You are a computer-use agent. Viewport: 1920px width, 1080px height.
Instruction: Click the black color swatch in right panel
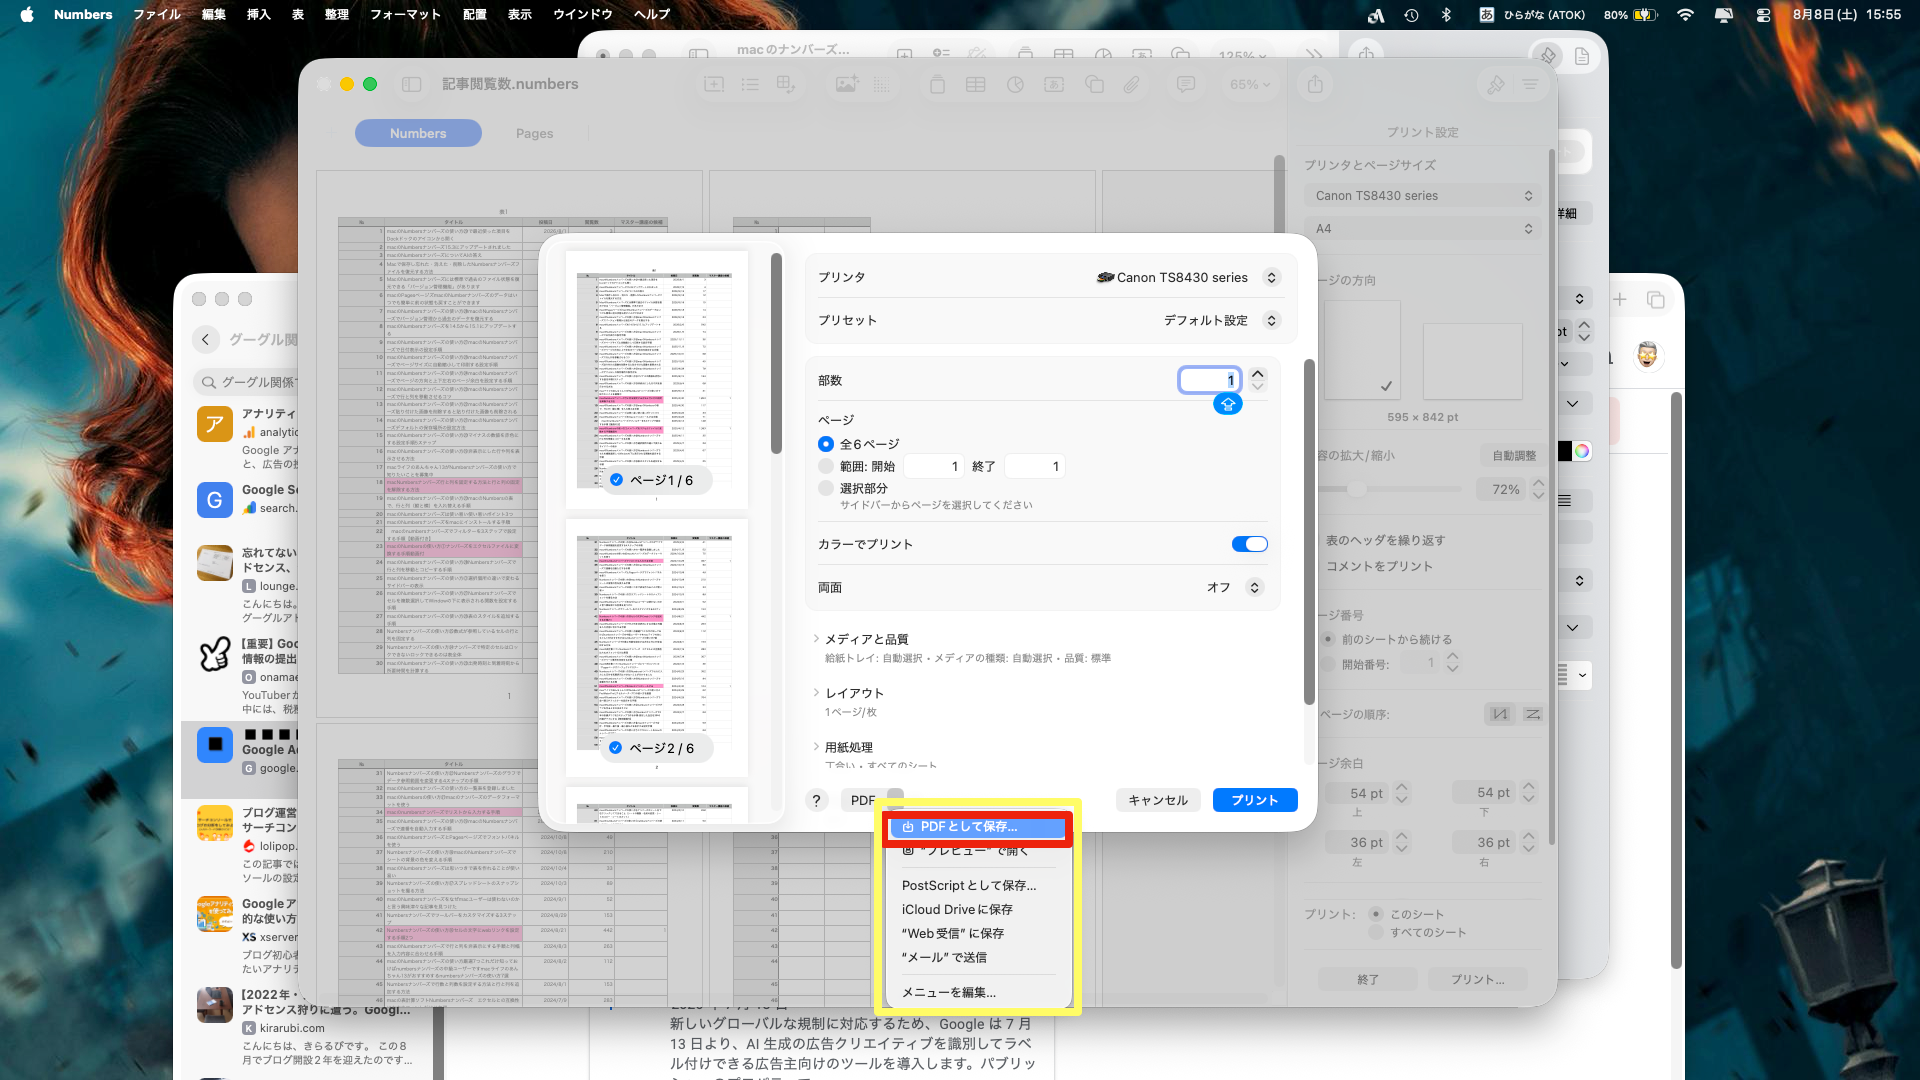point(1566,451)
